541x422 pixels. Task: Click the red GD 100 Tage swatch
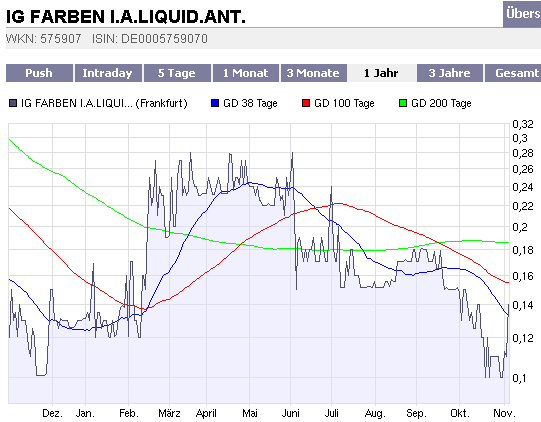pos(306,103)
